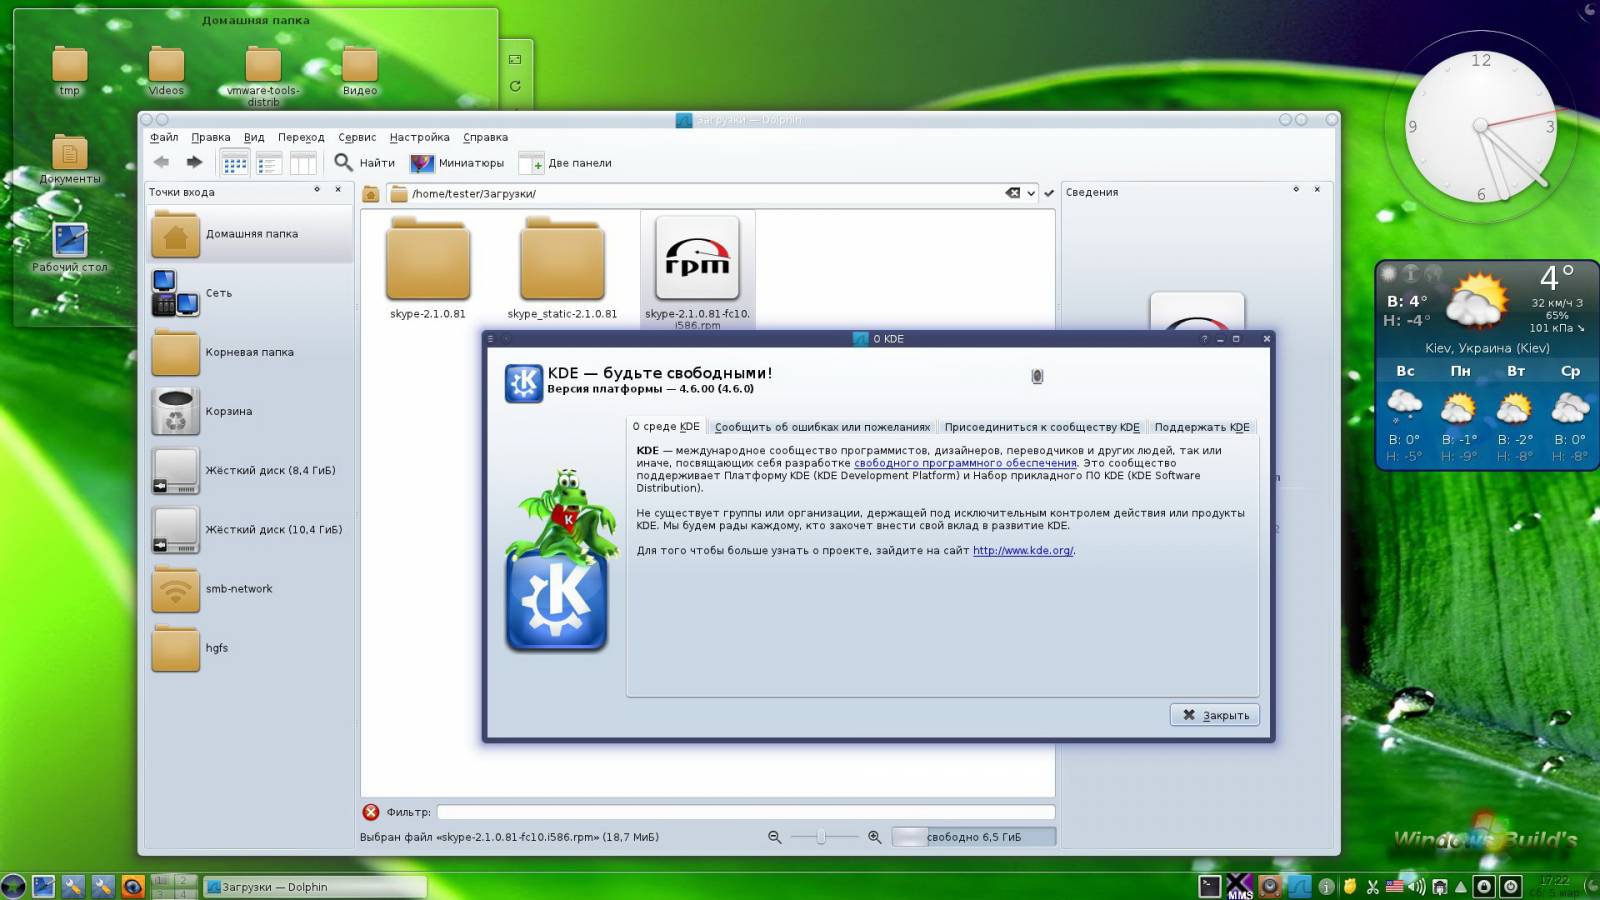Open the Videos desktop folder
Screen dimensions: 1600x900
pos(166,70)
